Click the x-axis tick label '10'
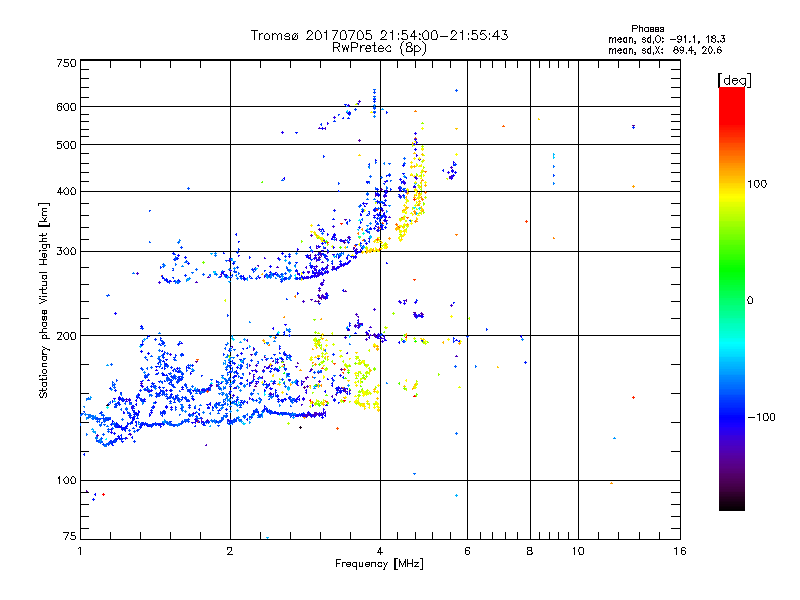Screen dimensions: 800x600 click(x=578, y=551)
